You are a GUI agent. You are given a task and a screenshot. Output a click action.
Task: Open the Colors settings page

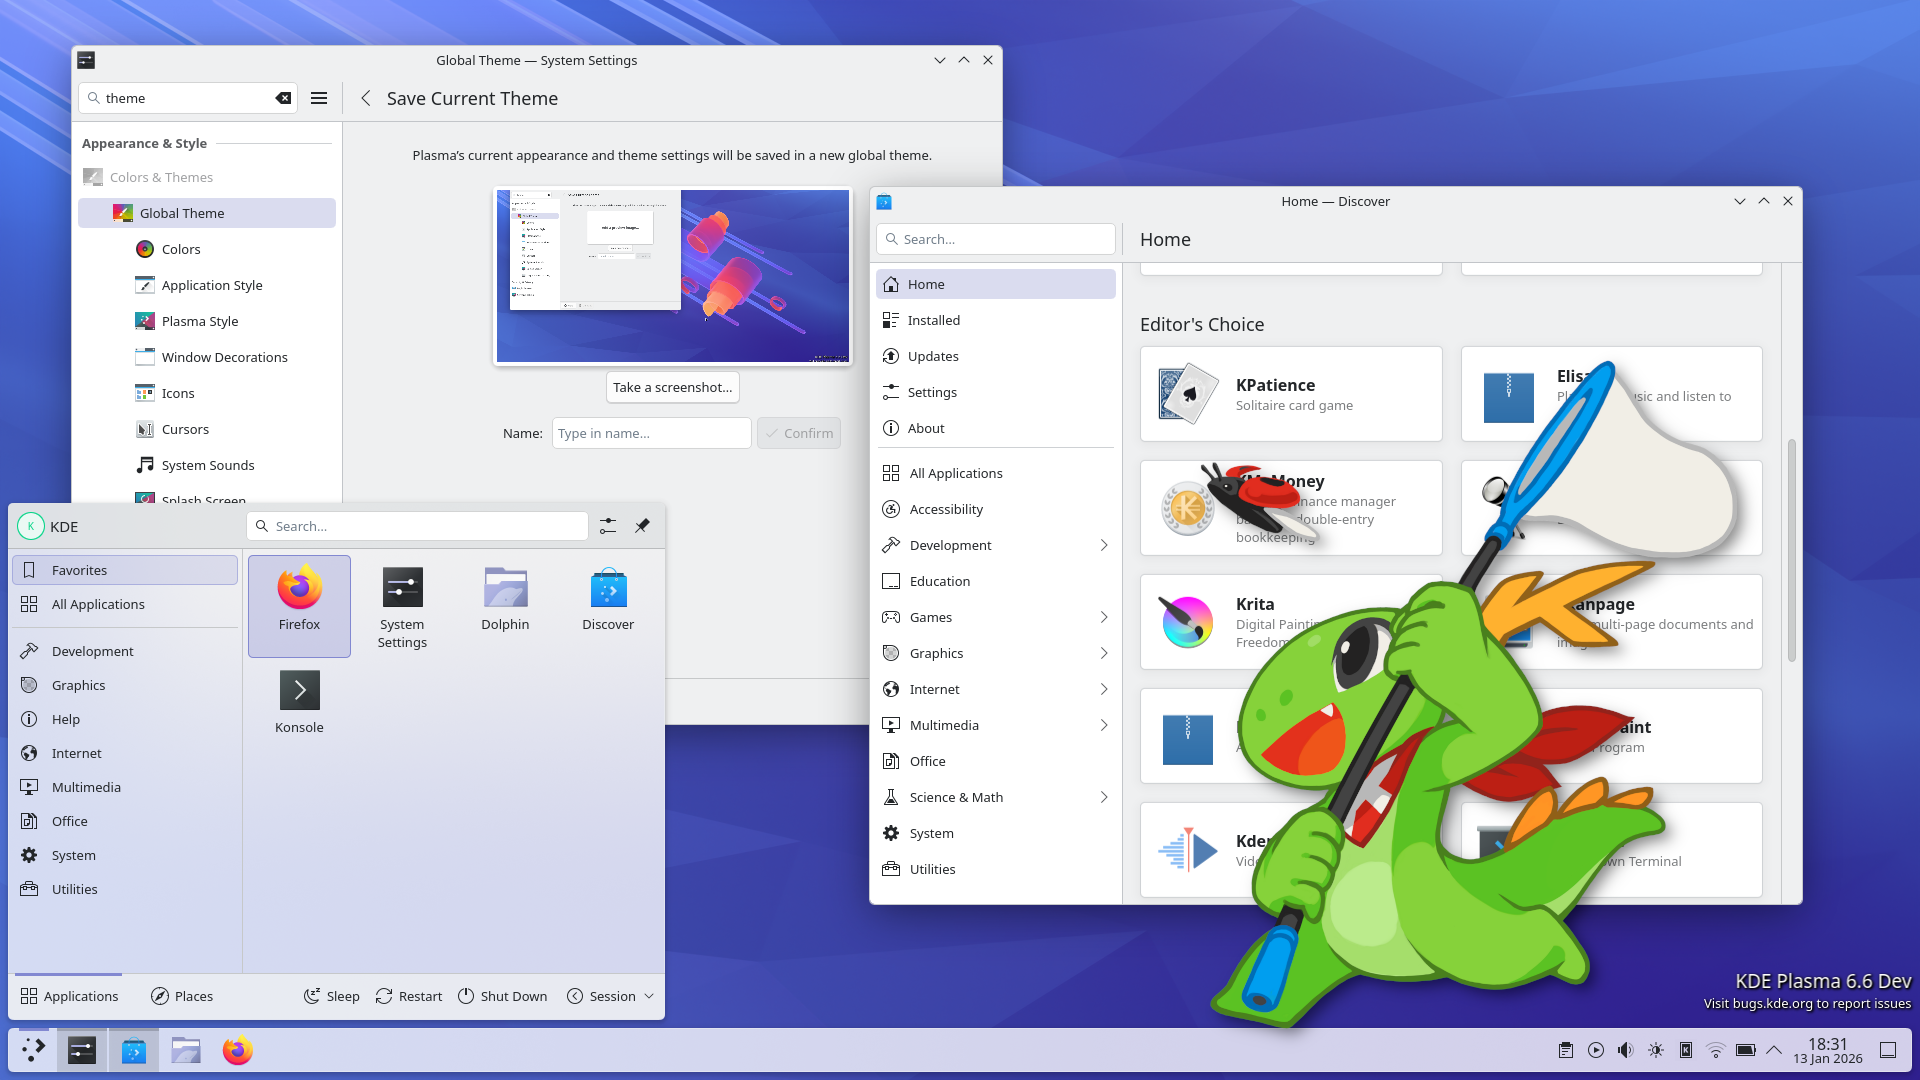(181, 249)
